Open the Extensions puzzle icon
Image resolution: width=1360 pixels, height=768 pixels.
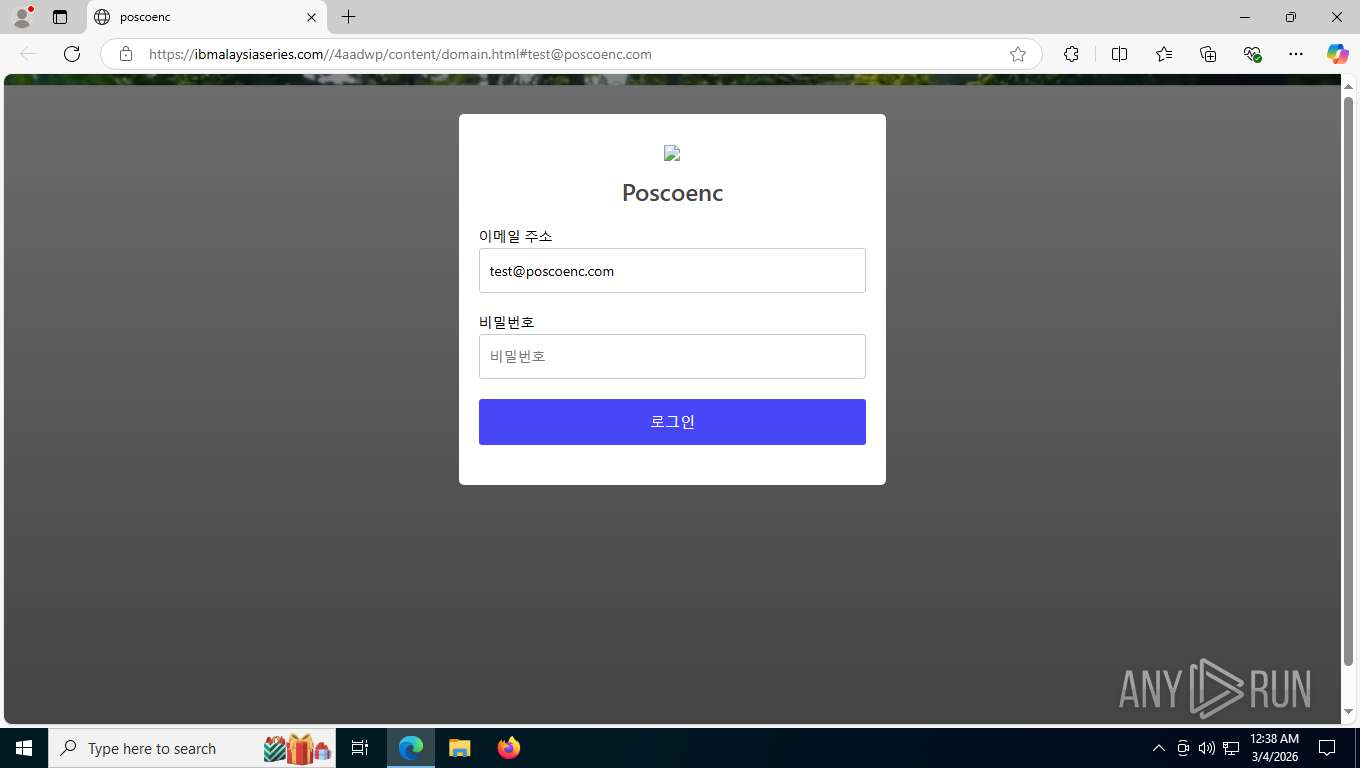click(x=1071, y=54)
